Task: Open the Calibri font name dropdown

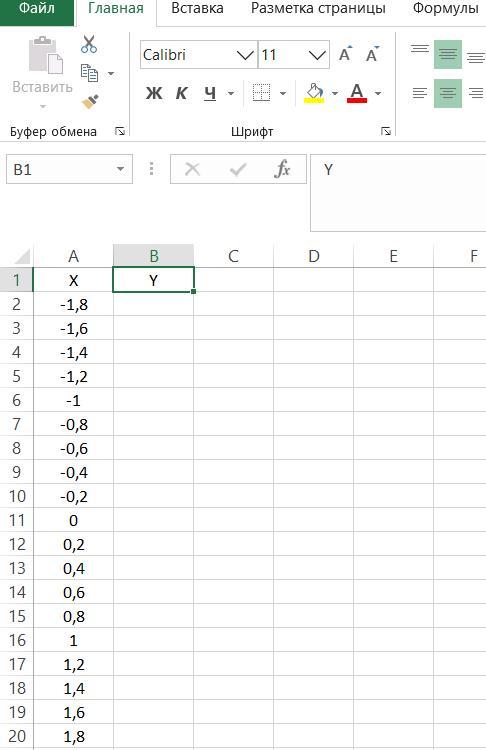Action: click(245, 55)
